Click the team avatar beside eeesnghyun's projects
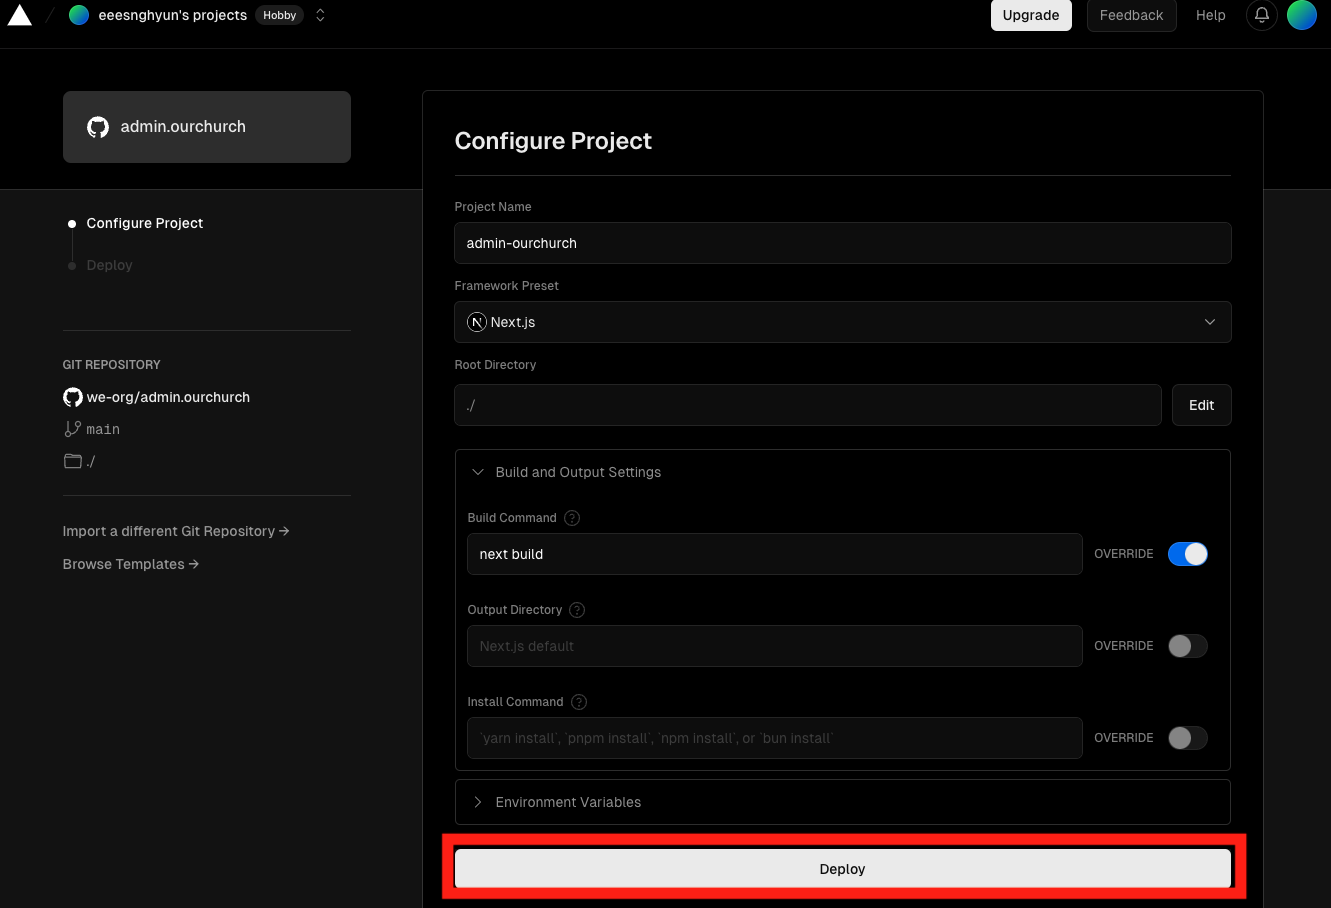1331x908 pixels. [79, 15]
